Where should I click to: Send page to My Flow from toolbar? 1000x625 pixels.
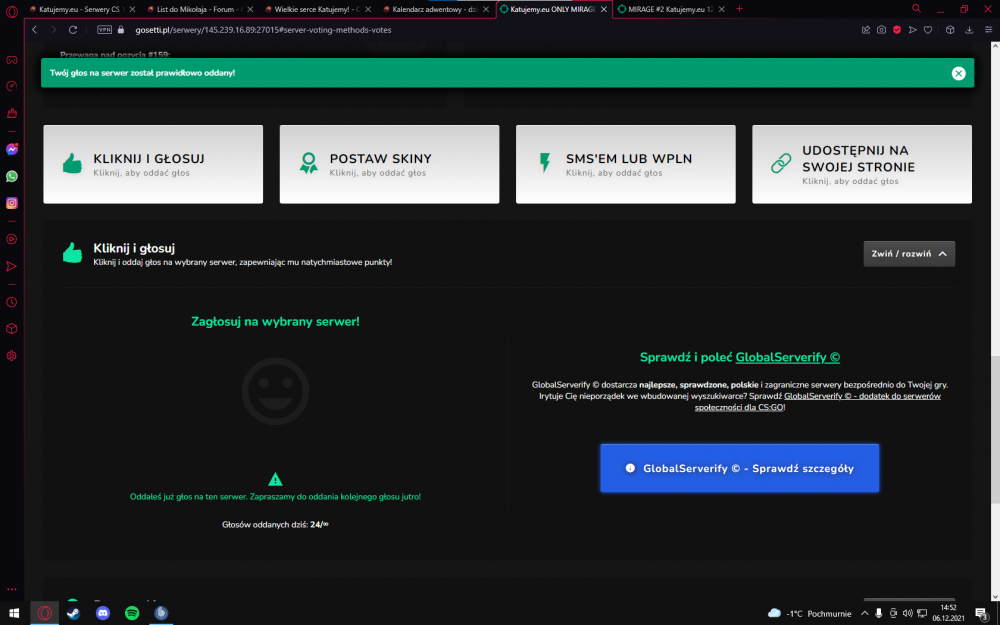coord(913,30)
